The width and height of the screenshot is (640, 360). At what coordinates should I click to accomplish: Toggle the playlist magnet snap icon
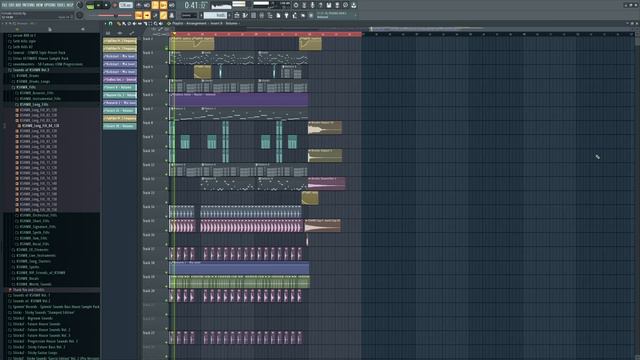(110, 24)
